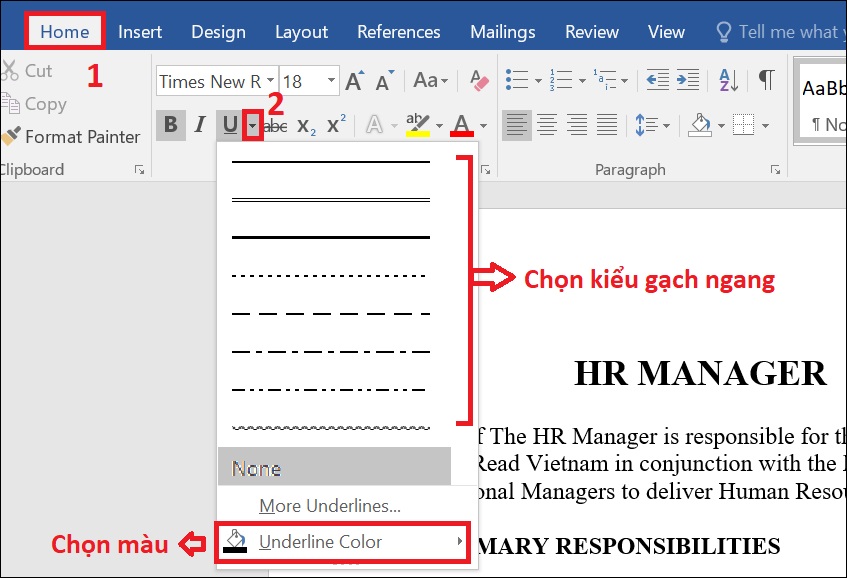Go to the Layout tab
847x578 pixels.
pyautogui.click(x=301, y=32)
